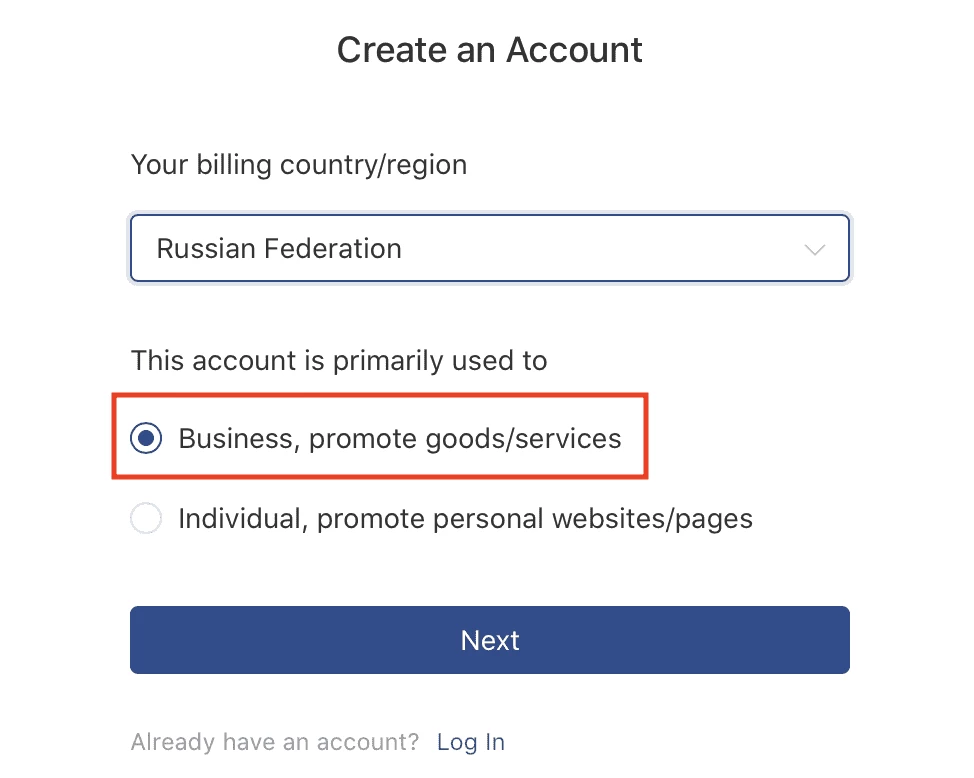Click 'Business, promote goods/services' label text
This screenshot has width=974, height=778.
tap(399, 439)
